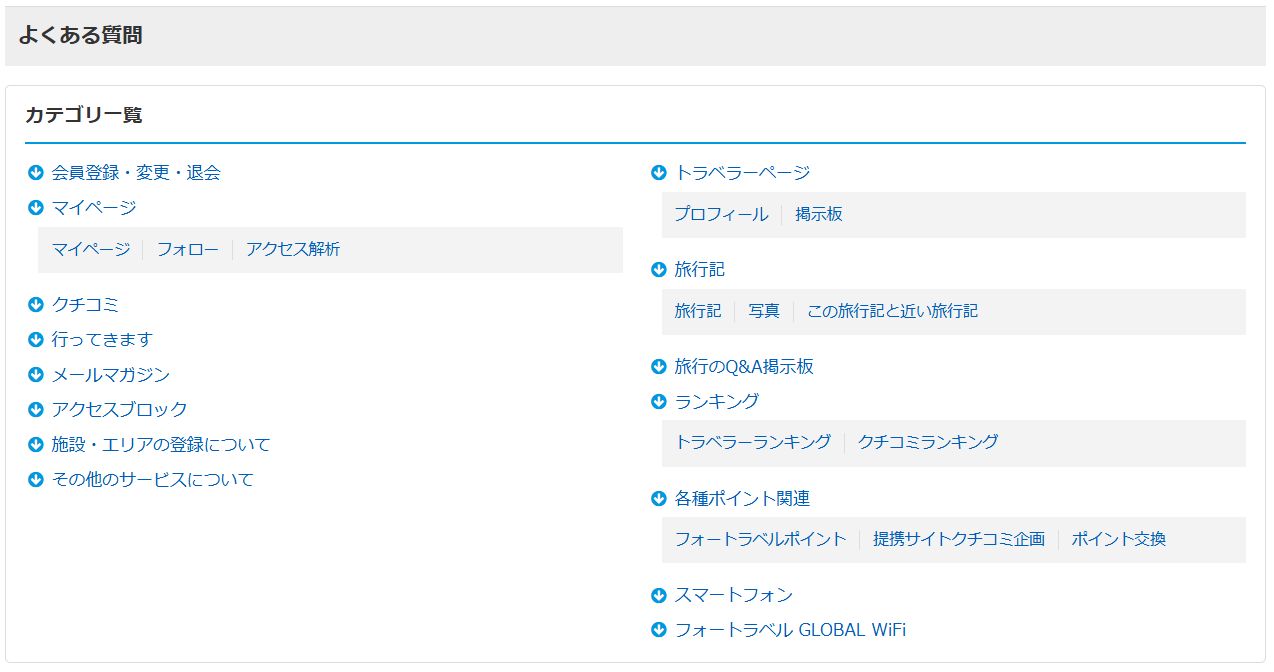1274x672 pixels.
Task: Expand the 各種ポイント関連 category heading
Action: (742, 499)
